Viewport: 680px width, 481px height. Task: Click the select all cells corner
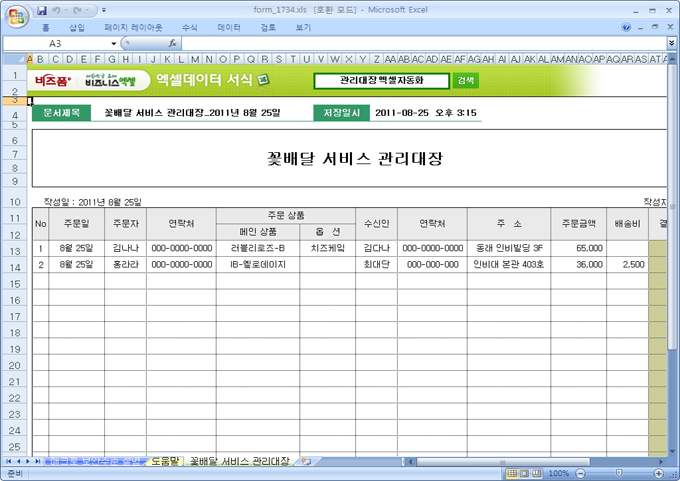(x=15, y=58)
